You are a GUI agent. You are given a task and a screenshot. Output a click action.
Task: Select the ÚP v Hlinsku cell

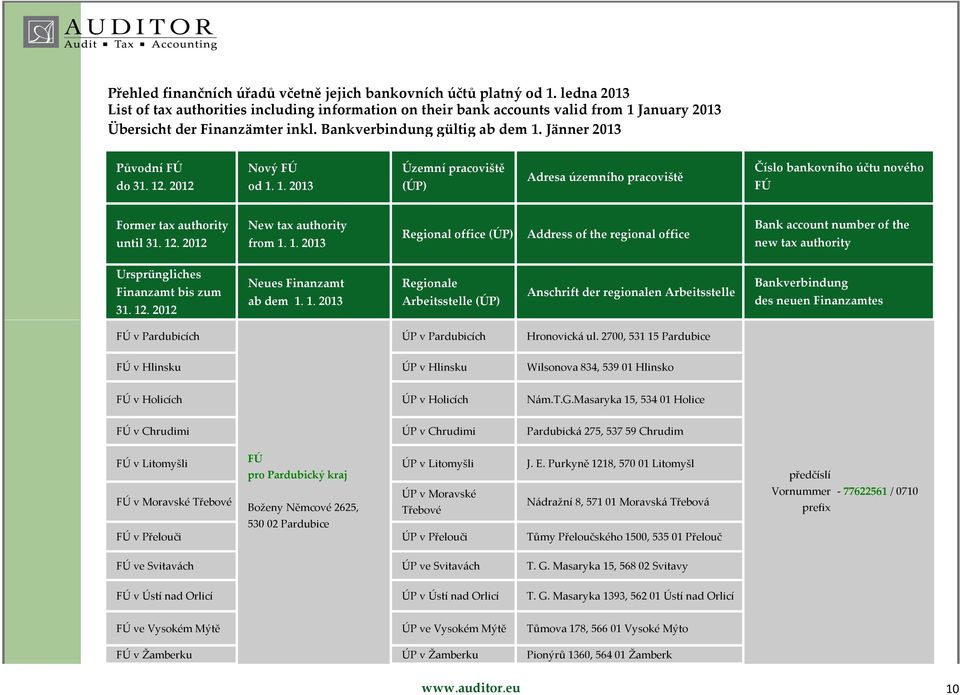point(453,367)
